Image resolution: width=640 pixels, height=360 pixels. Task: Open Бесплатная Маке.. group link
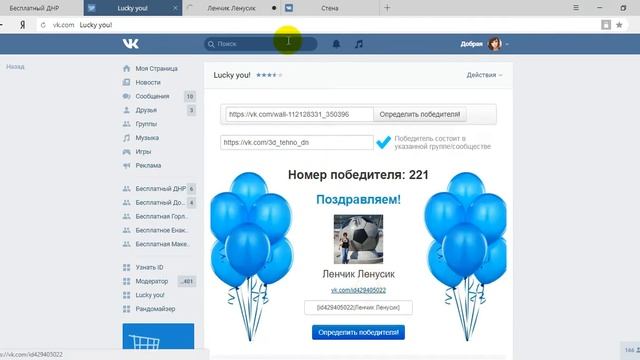click(162, 244)
